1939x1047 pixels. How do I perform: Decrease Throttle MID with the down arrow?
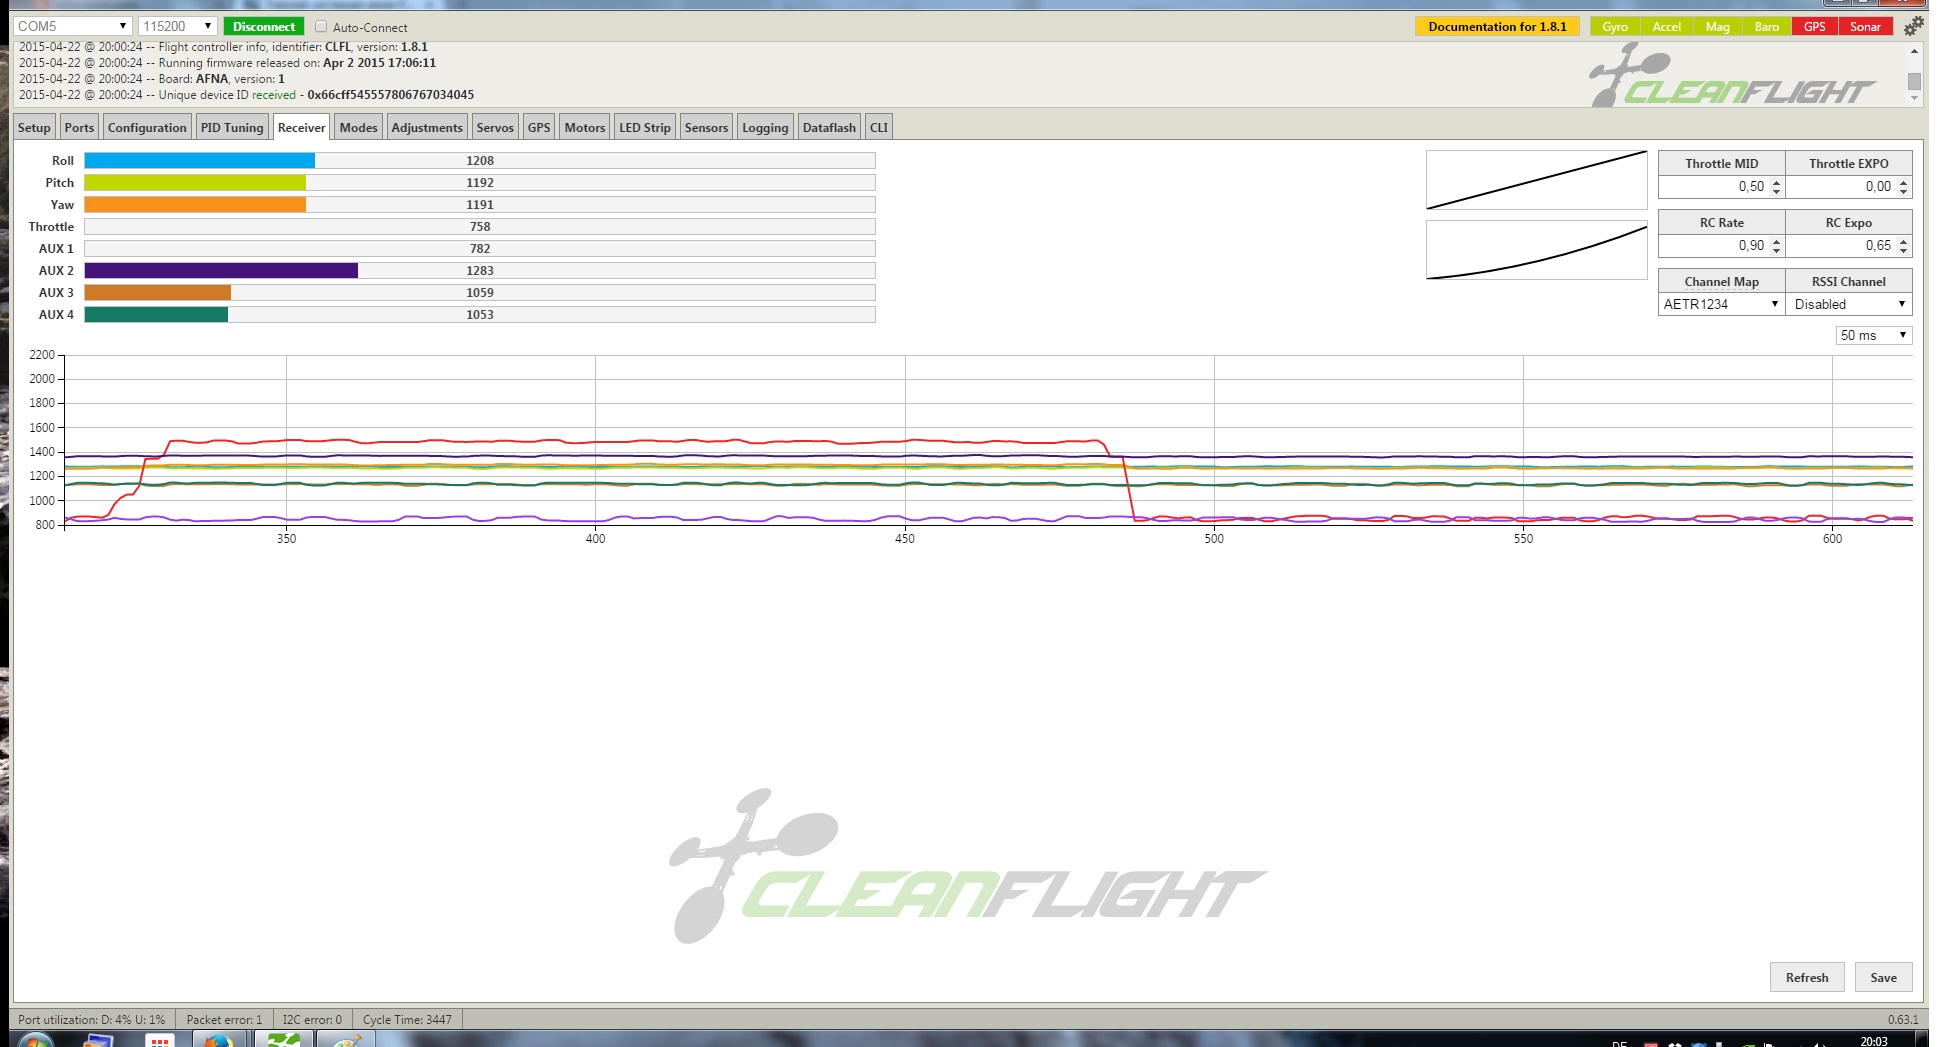(1776, 191)
